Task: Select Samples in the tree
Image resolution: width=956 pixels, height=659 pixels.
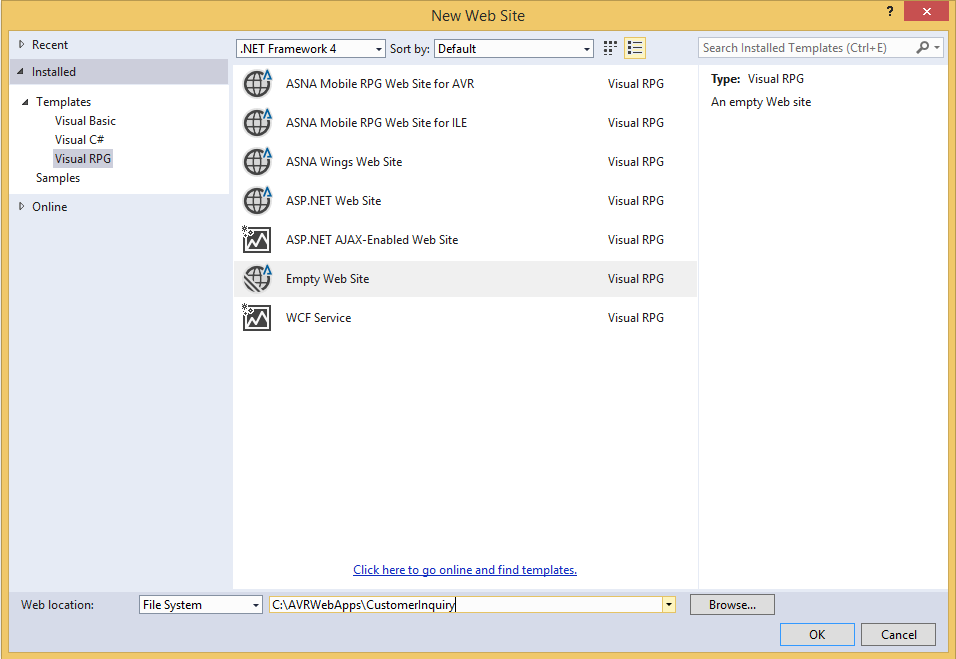Action: click(x=58, y=178)
